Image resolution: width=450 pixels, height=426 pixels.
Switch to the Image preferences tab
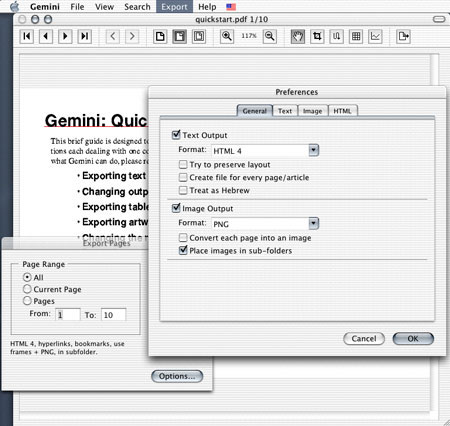[312, 111]
